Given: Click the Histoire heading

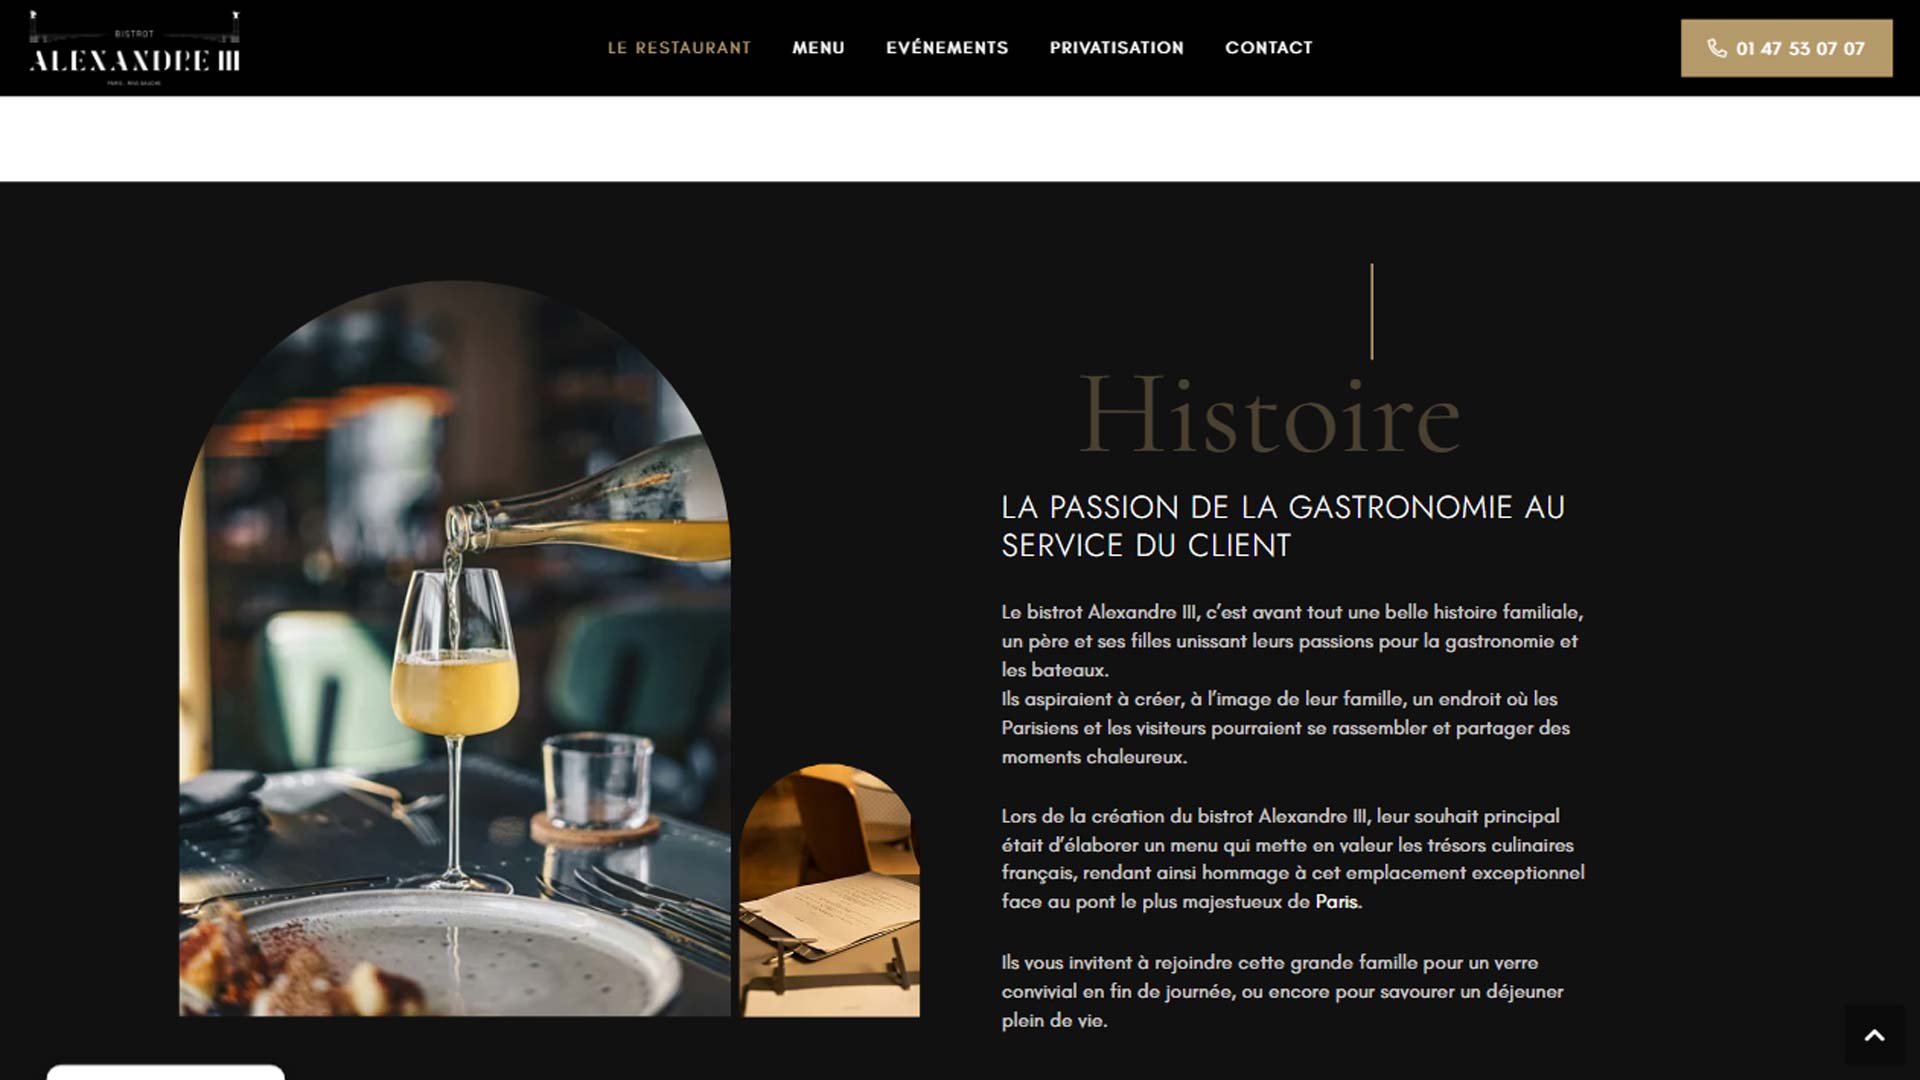Looking at the screenshot, I should pyautogui.click(x=1270, y=414).
